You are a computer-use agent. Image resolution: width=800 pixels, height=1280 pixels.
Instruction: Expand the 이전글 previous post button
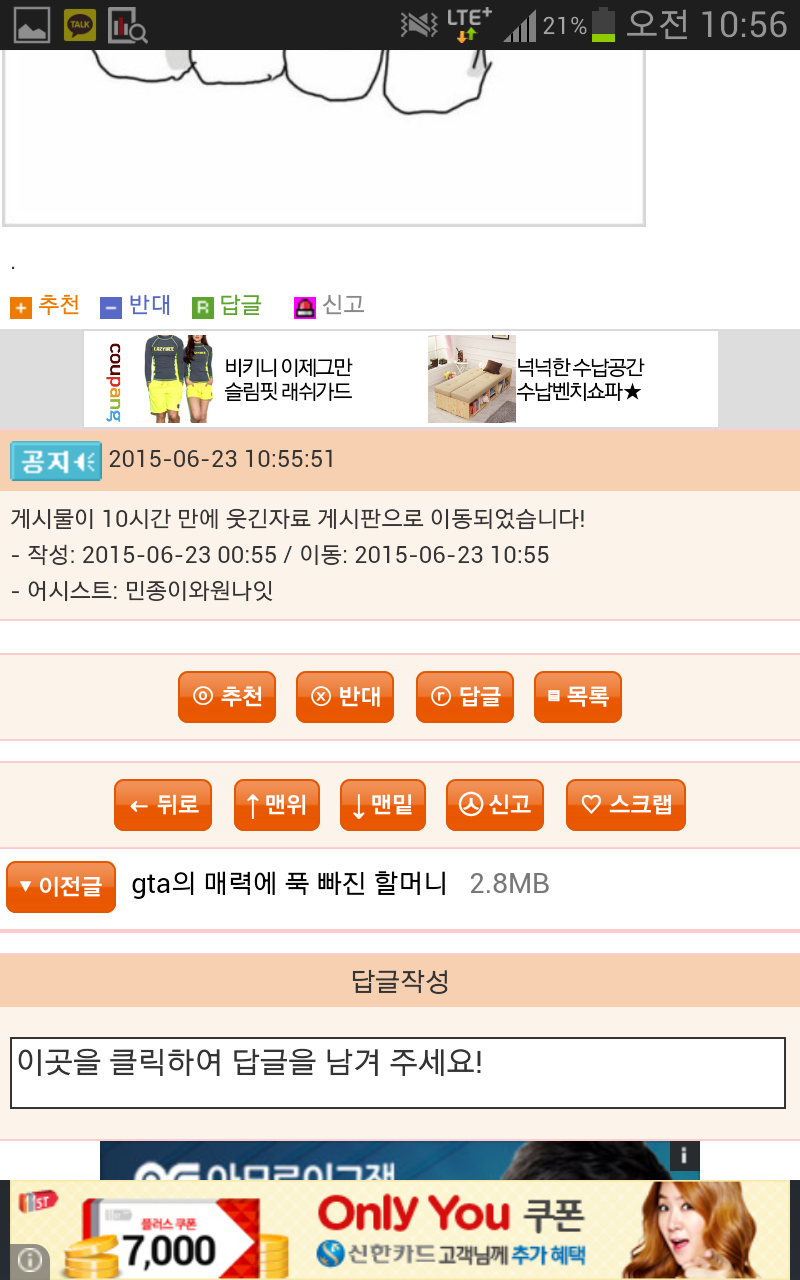pos(61,887)
